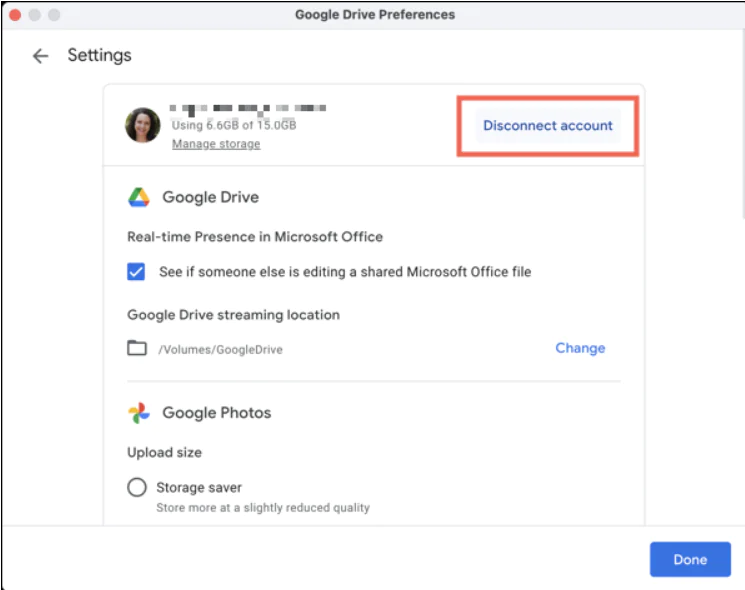Viewport: 745px width, 590px height.
Task: Click the Done button
Action: coord(690,559)
